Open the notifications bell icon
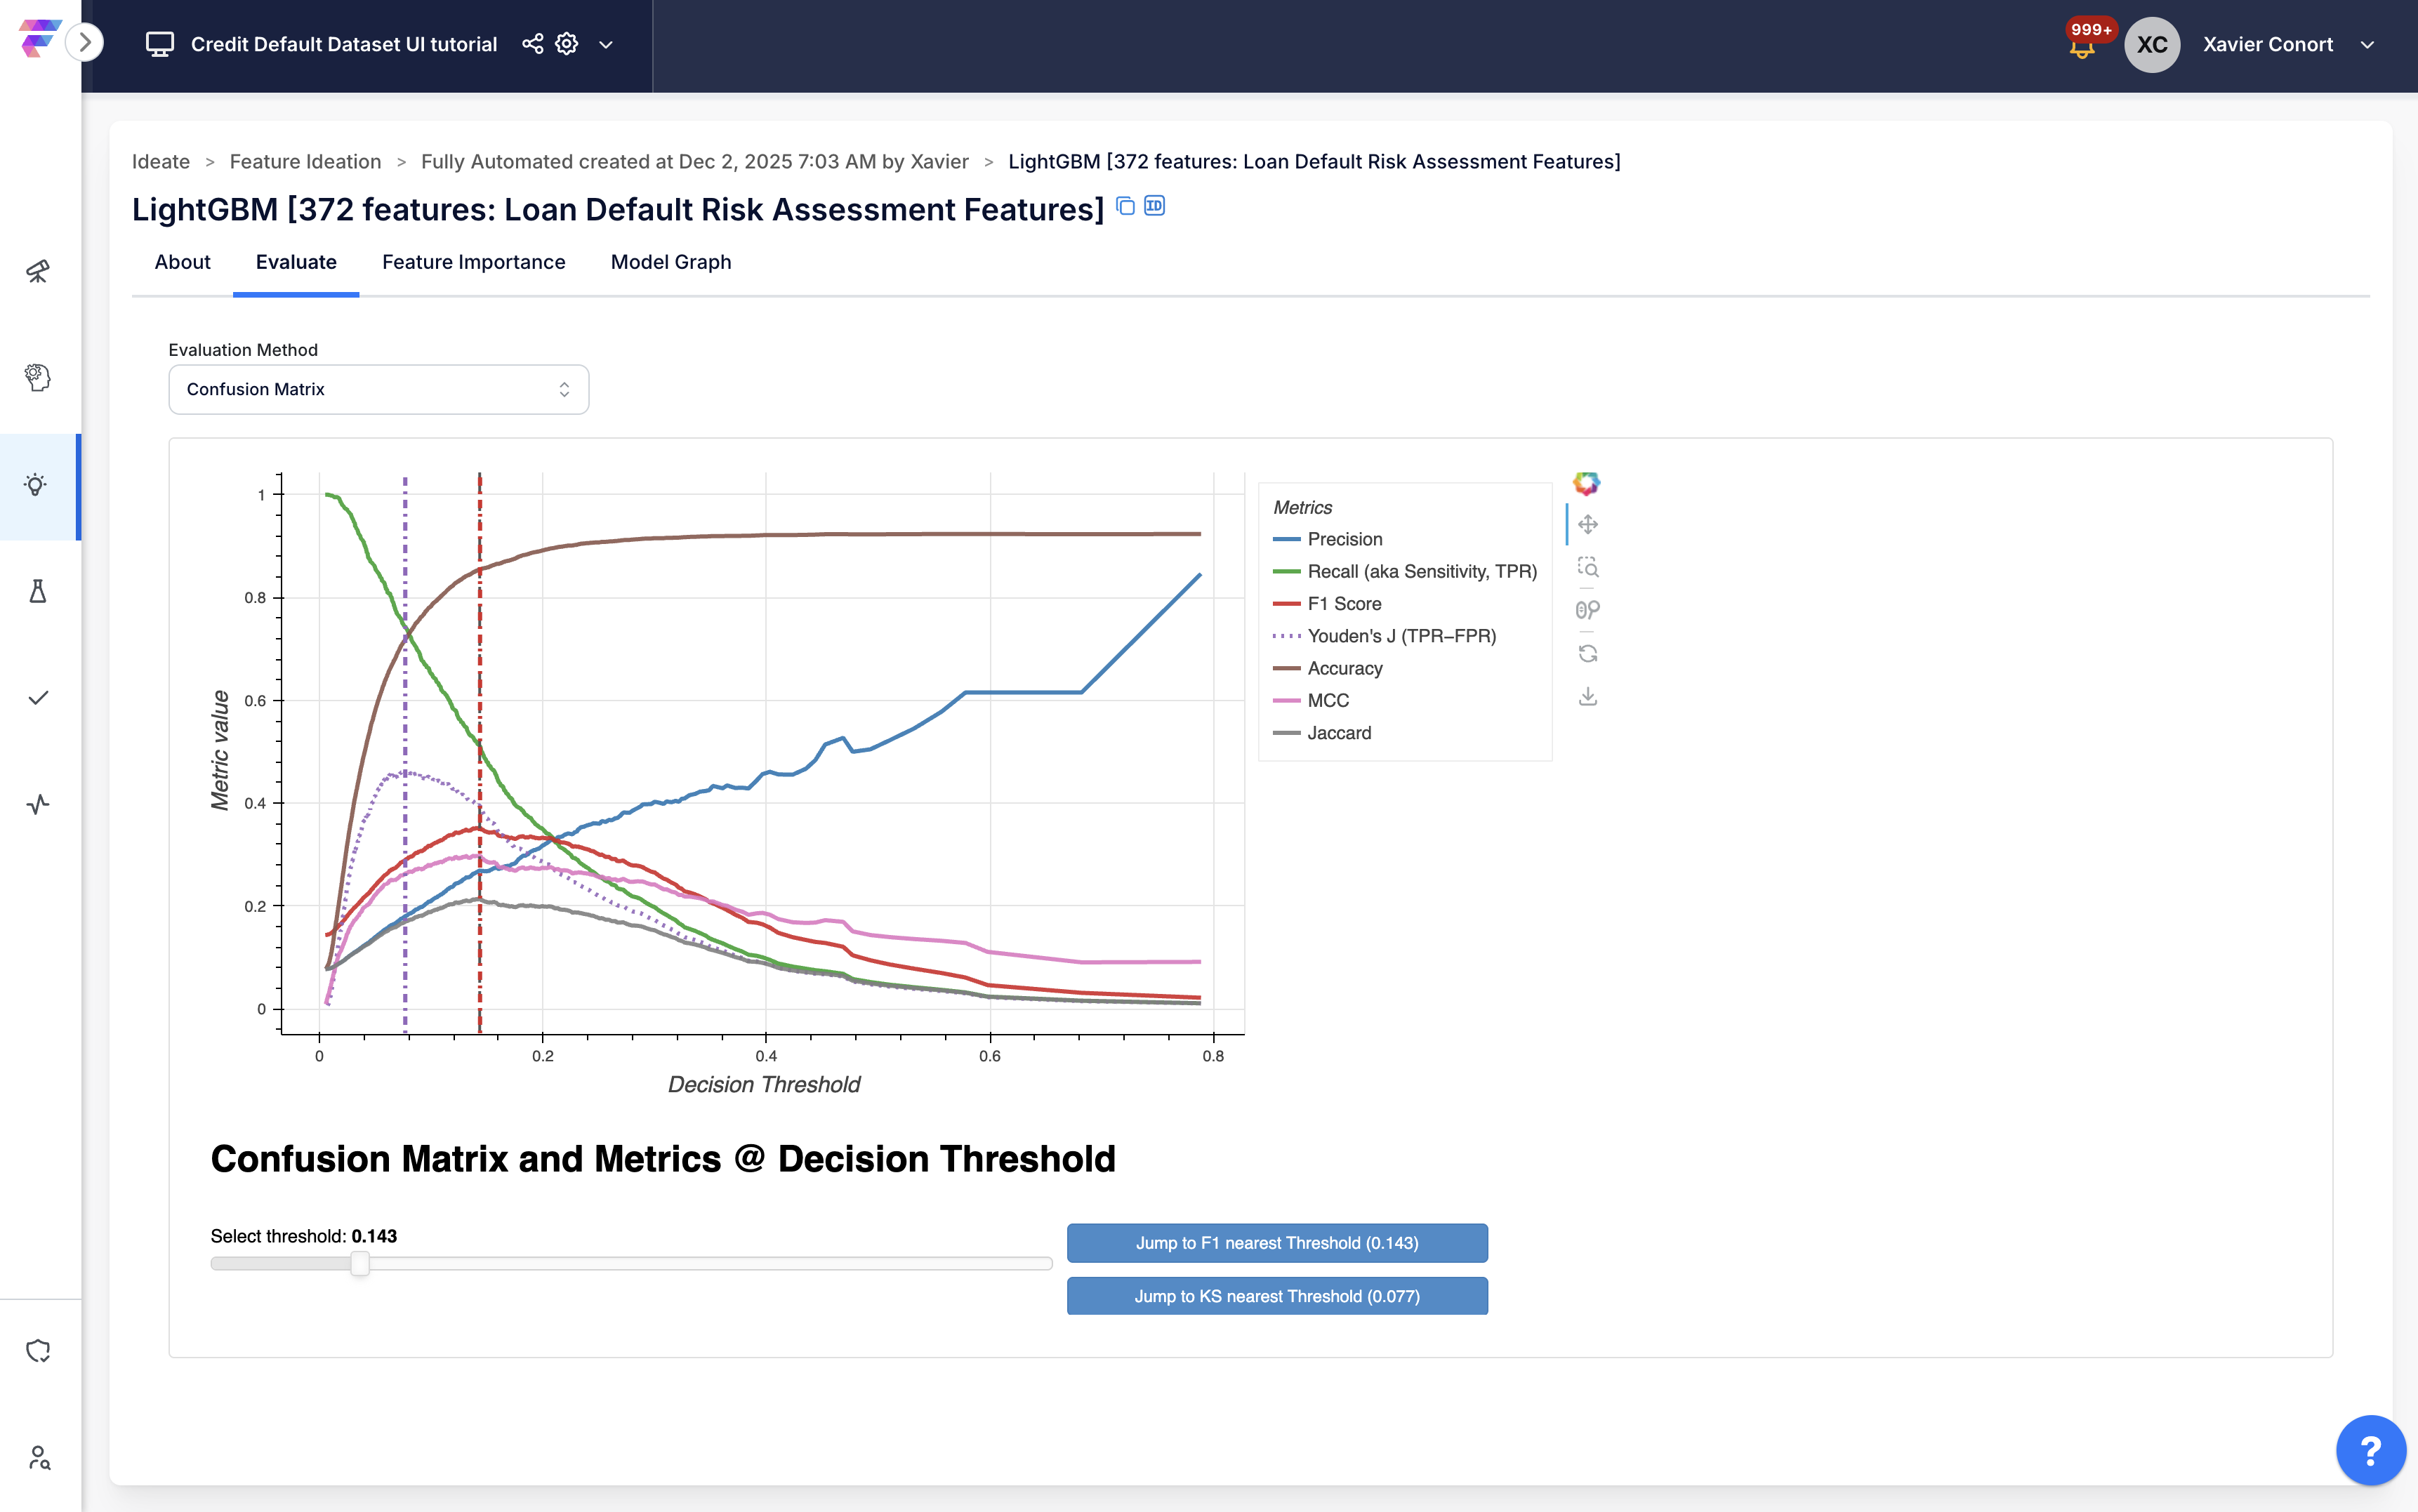 point(2082,47)
